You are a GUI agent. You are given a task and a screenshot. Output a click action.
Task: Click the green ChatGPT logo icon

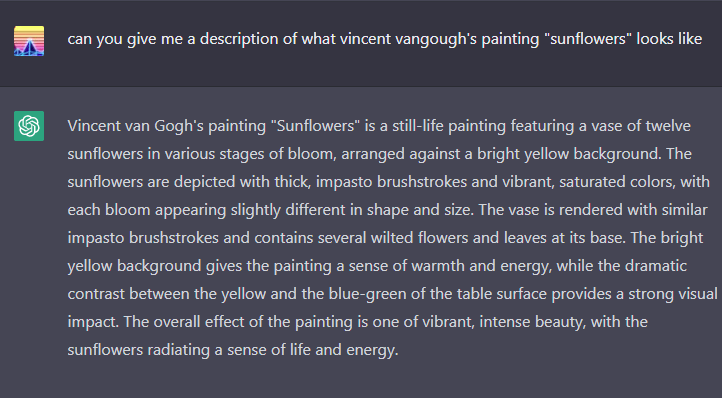[x=29, y=126]
